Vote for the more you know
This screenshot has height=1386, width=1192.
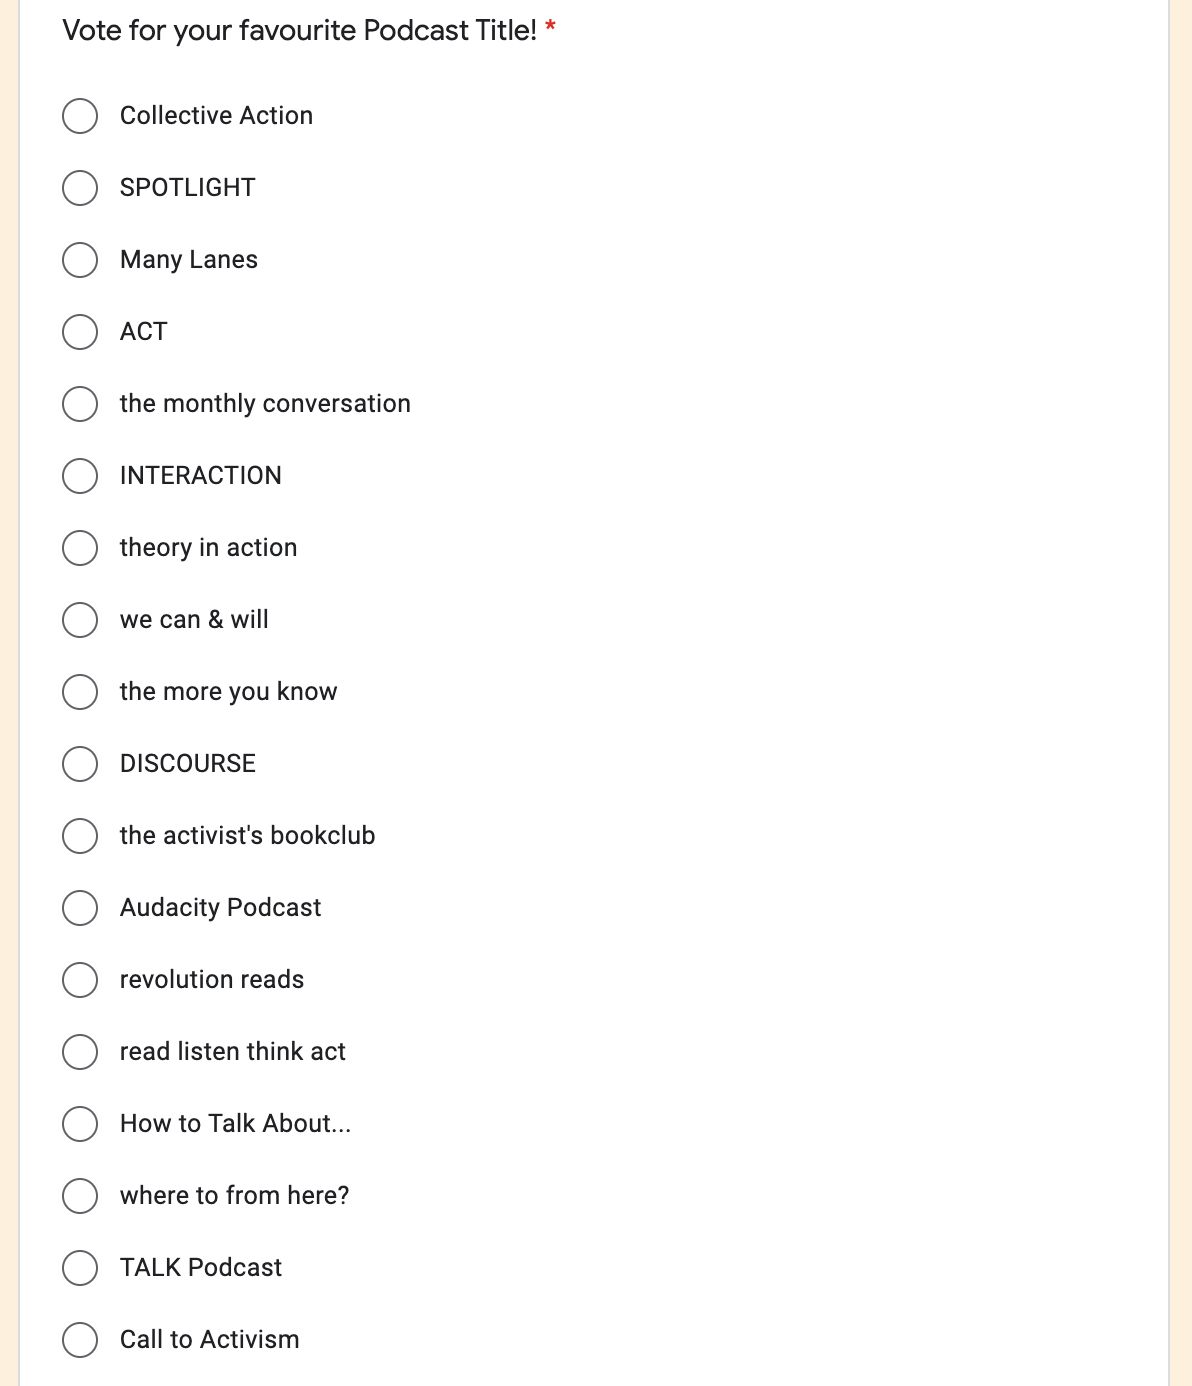click(x=80, y=692)
